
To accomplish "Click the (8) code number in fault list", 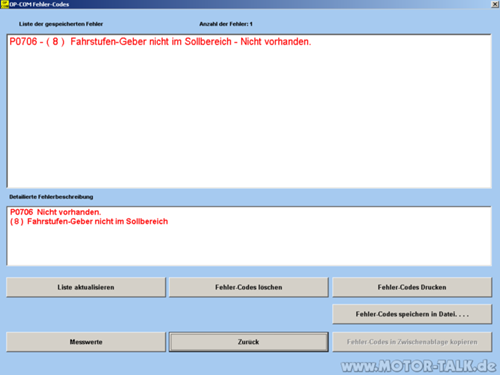I will [55, 42].
